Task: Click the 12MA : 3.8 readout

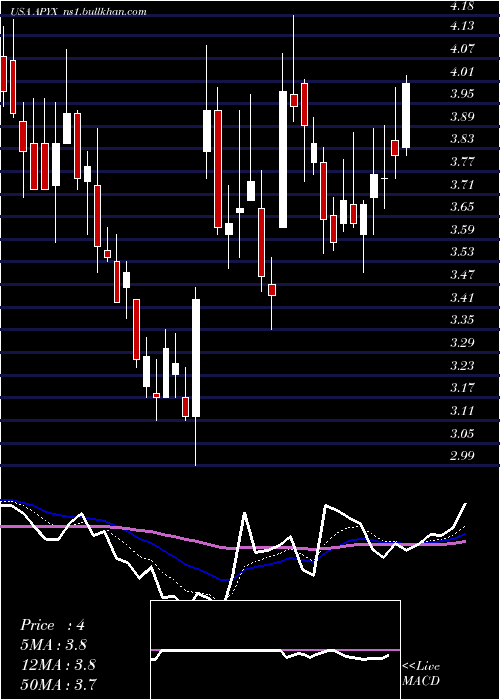Action: pyautogui.click(x=58, y=664)
